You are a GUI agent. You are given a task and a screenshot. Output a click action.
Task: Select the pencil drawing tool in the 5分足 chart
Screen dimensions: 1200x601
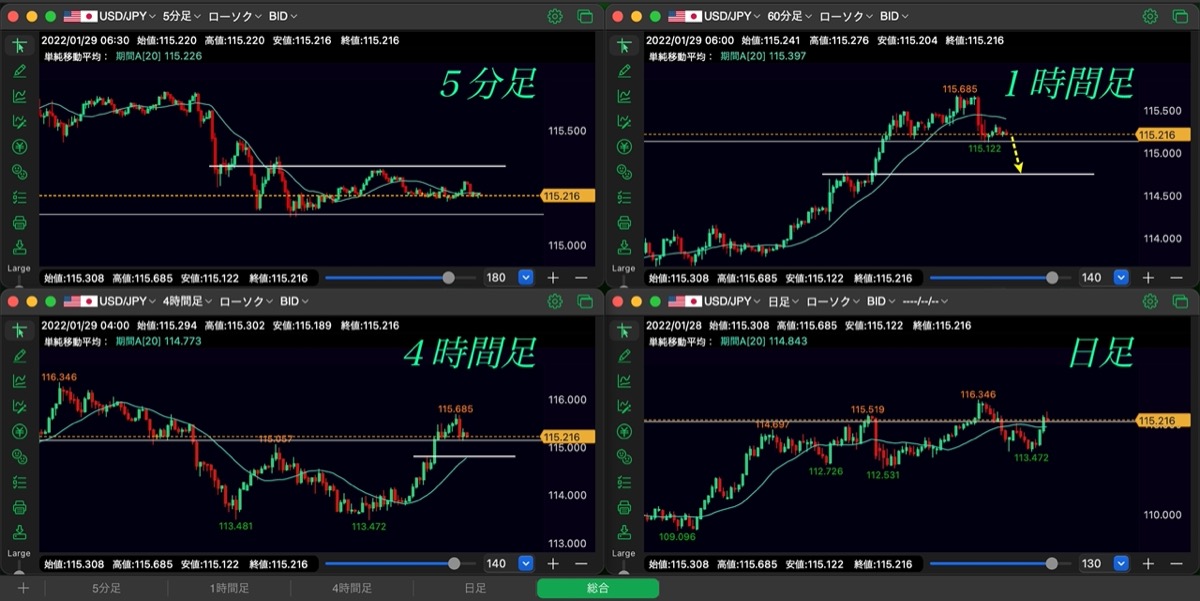pos(20,71)
